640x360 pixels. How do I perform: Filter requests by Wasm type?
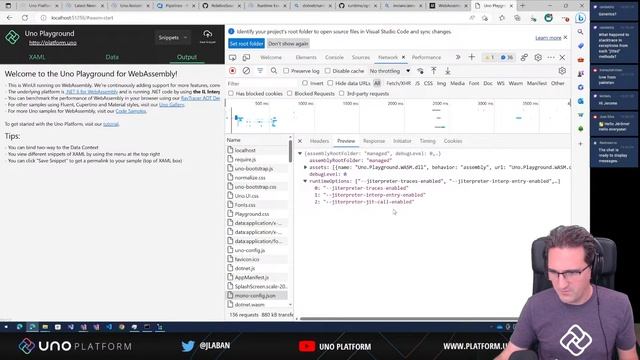pyautogui.click(x=516, y=83)
